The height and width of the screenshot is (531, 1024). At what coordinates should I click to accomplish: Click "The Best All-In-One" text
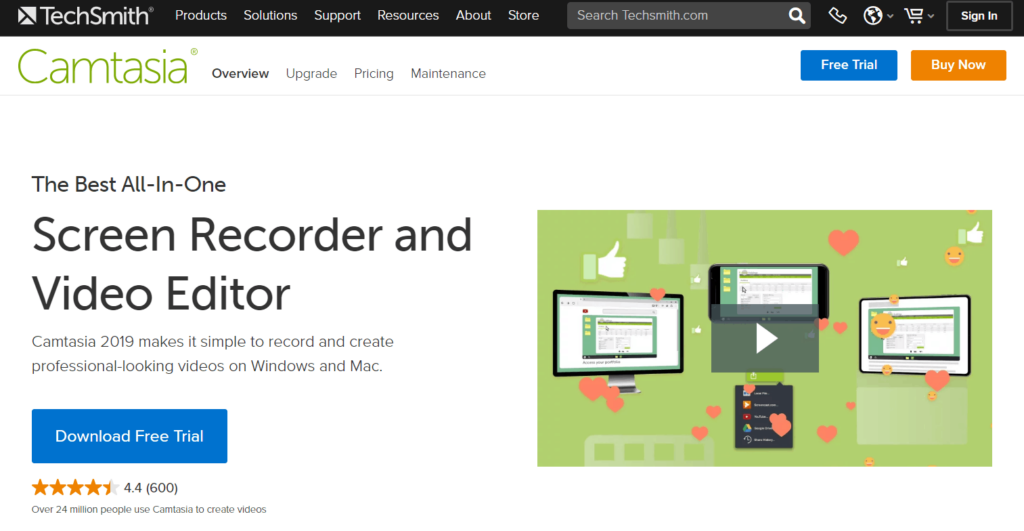coord(129,184)
